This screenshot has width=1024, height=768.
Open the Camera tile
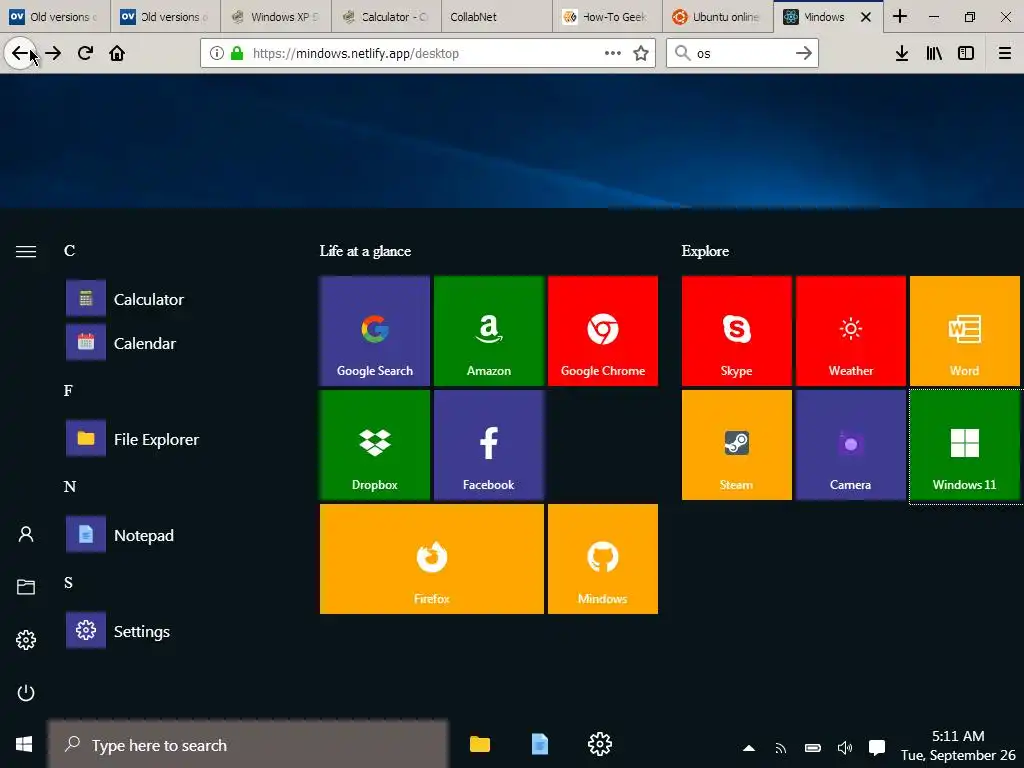pyautogui.click(x=851, y=445)
